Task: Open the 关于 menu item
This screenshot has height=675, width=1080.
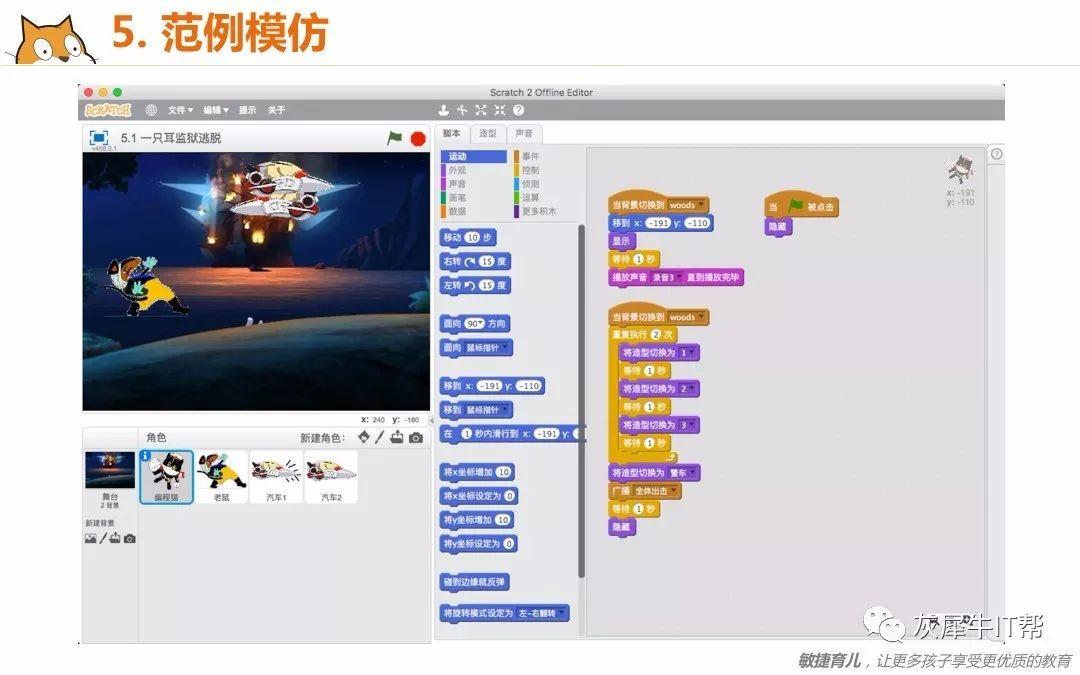Action: click(x=276, y=110)
